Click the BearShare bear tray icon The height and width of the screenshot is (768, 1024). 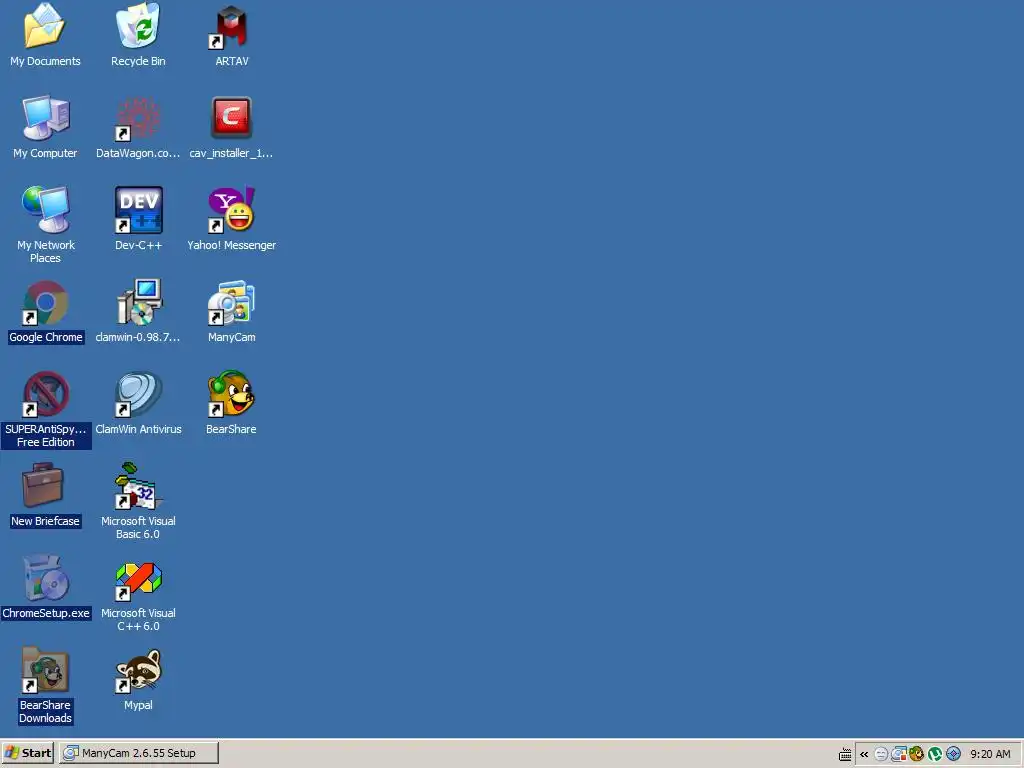[x=917, y=754]
